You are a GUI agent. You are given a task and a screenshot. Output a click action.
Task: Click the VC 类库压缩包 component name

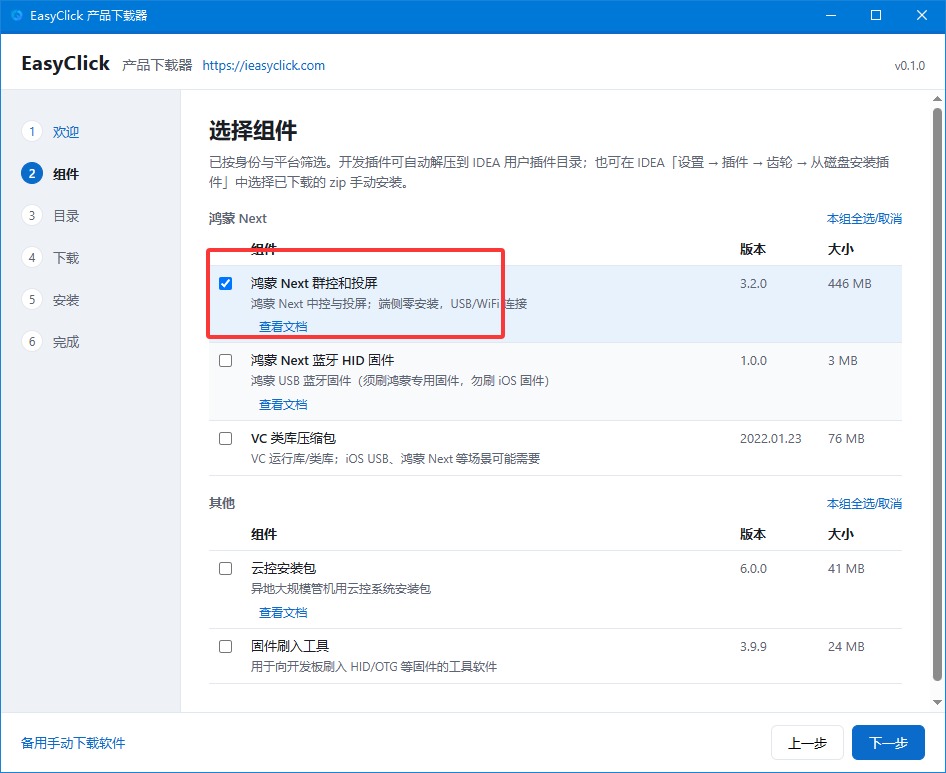point(293,438)
